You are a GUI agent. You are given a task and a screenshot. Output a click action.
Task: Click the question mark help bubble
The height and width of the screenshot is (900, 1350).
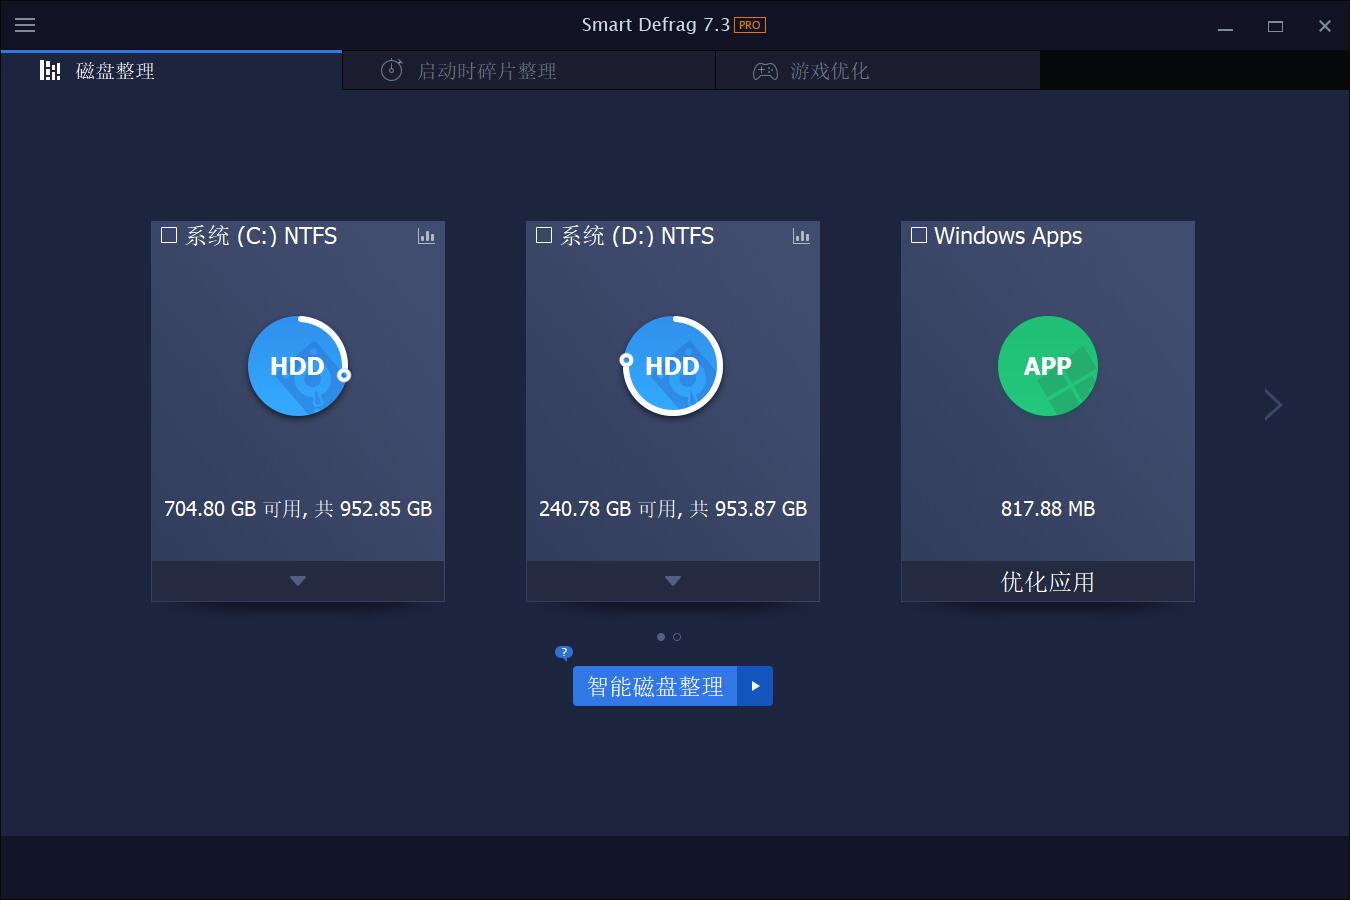pos(564,653)
